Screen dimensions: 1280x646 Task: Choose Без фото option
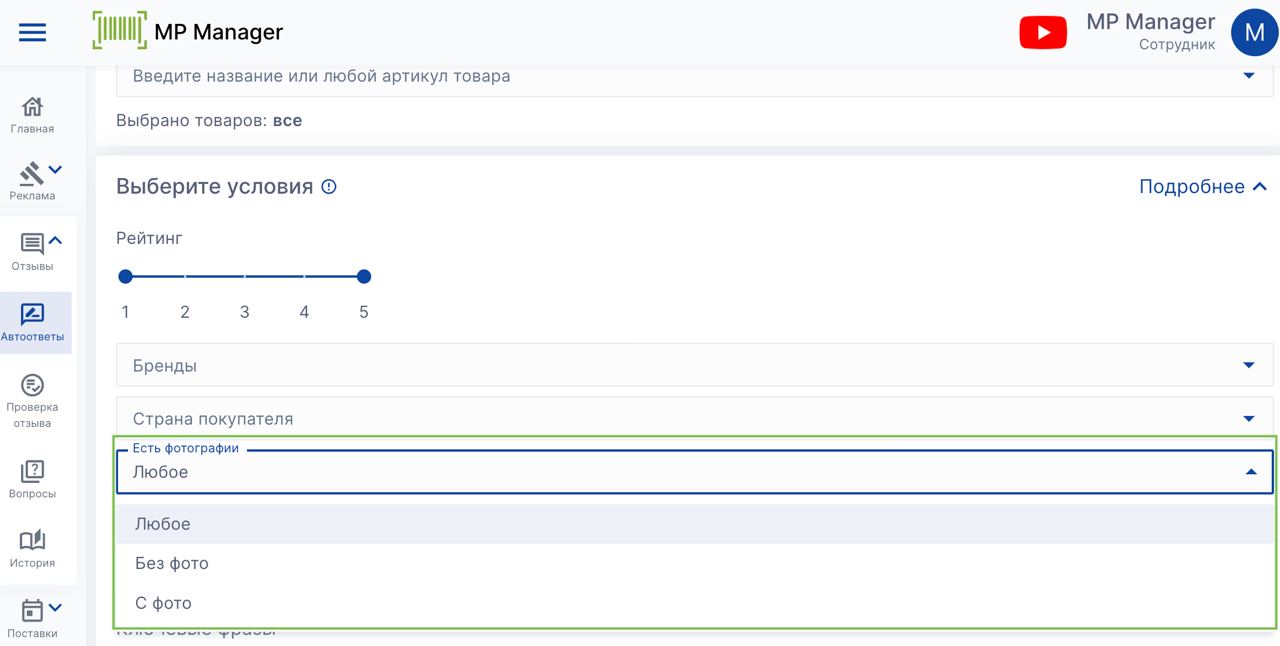[172, 564]
